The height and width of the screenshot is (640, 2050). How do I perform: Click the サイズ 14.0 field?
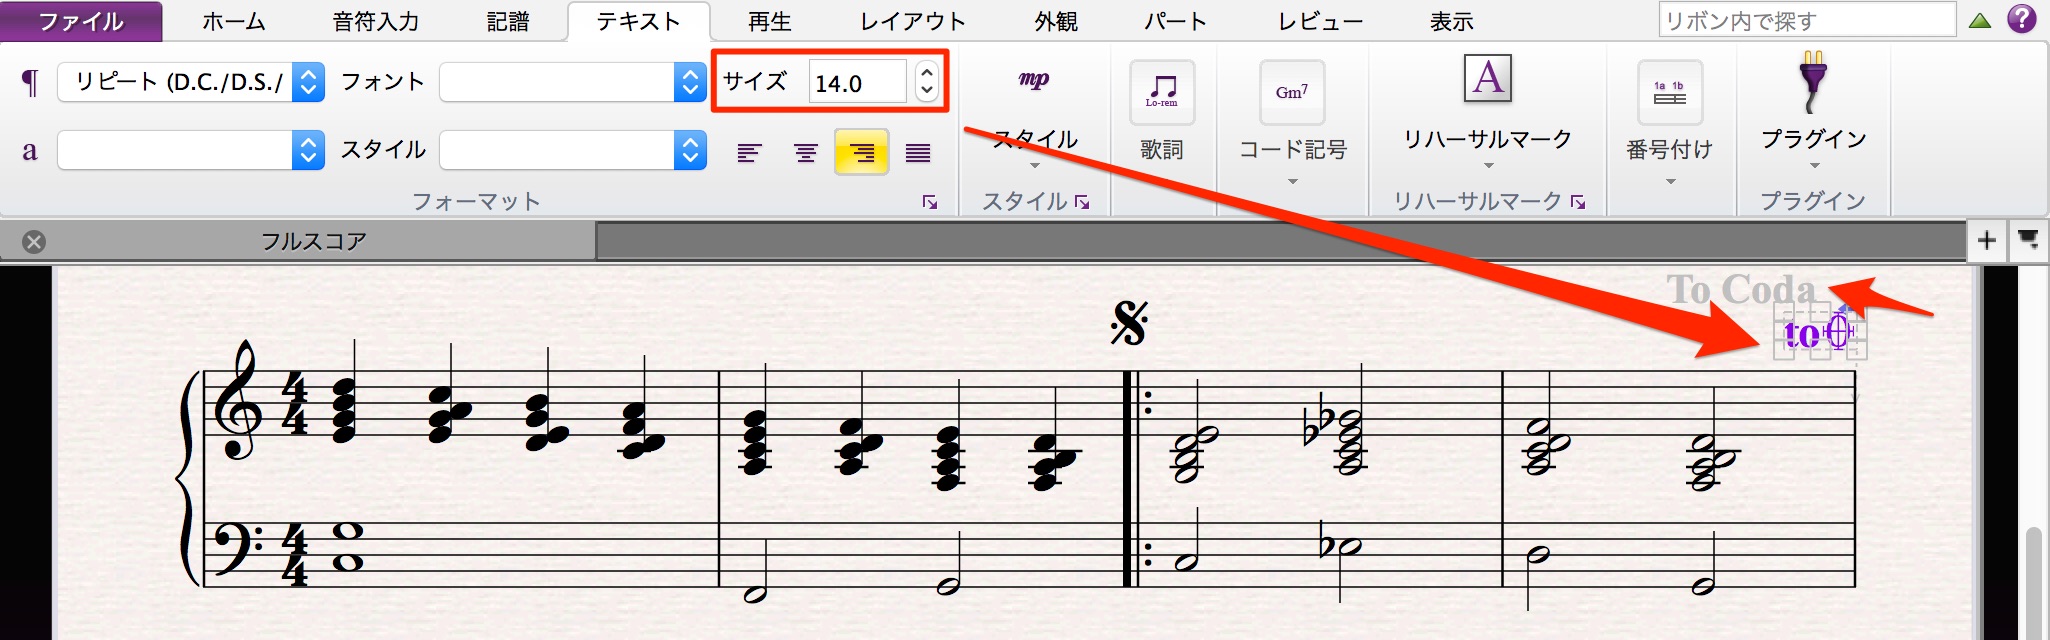[857, 82]
